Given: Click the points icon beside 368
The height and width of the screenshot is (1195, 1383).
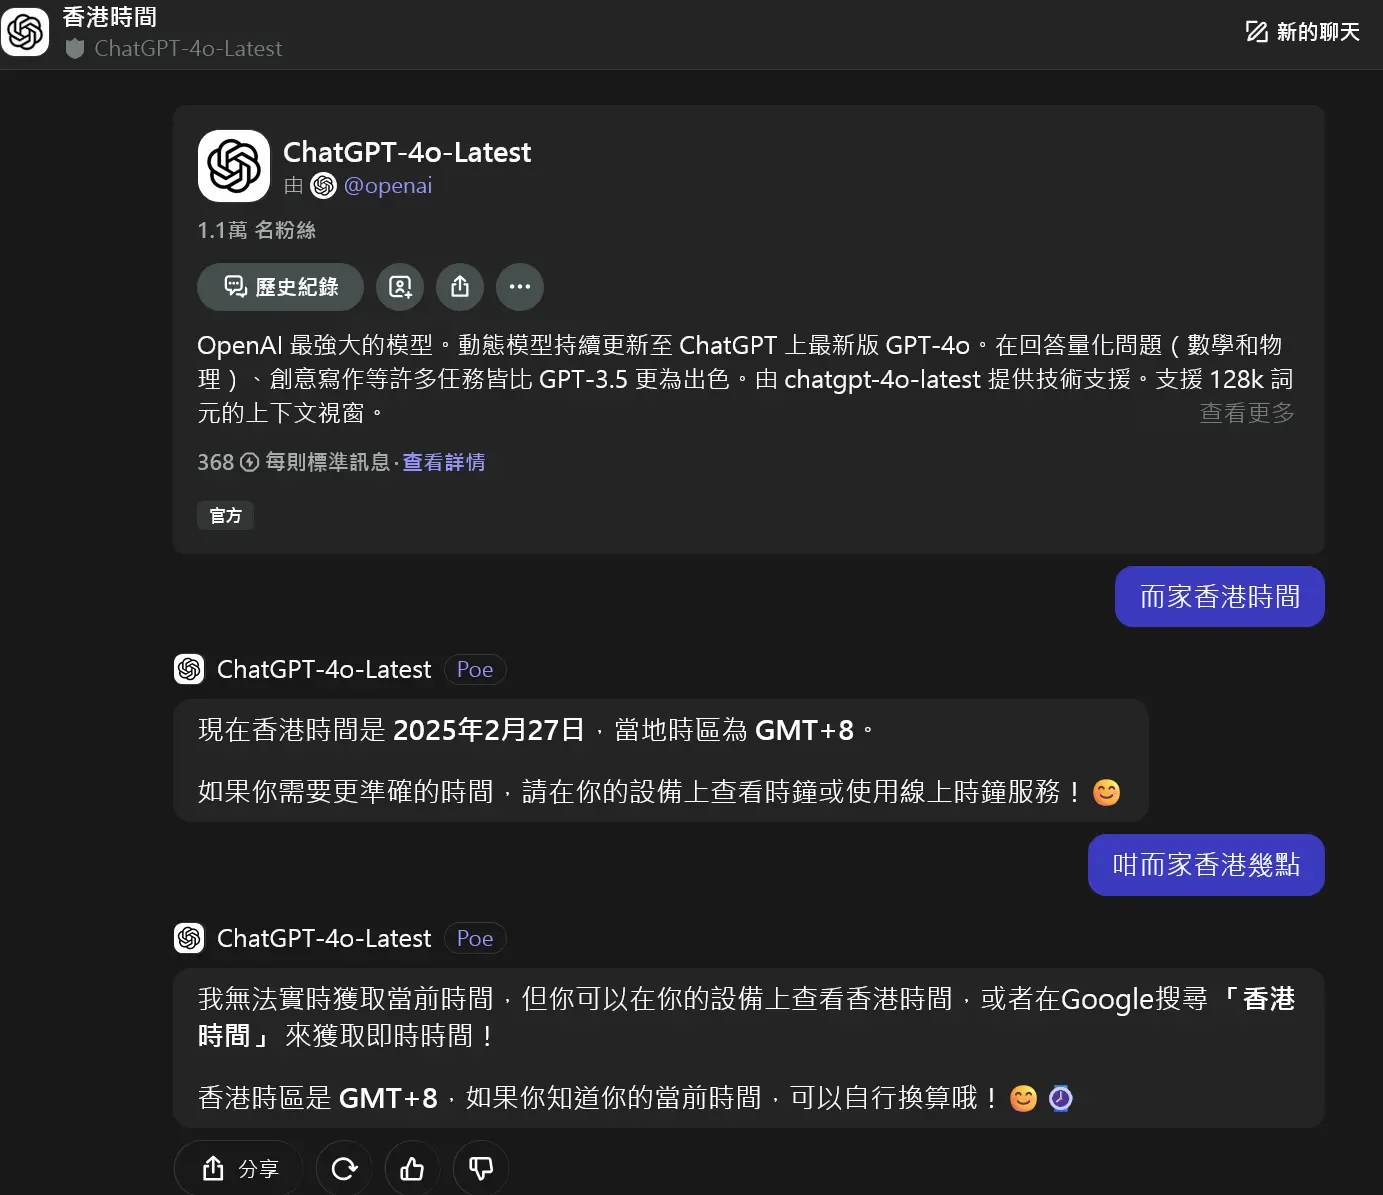Looking at the screenshot, I should [249, 462].
